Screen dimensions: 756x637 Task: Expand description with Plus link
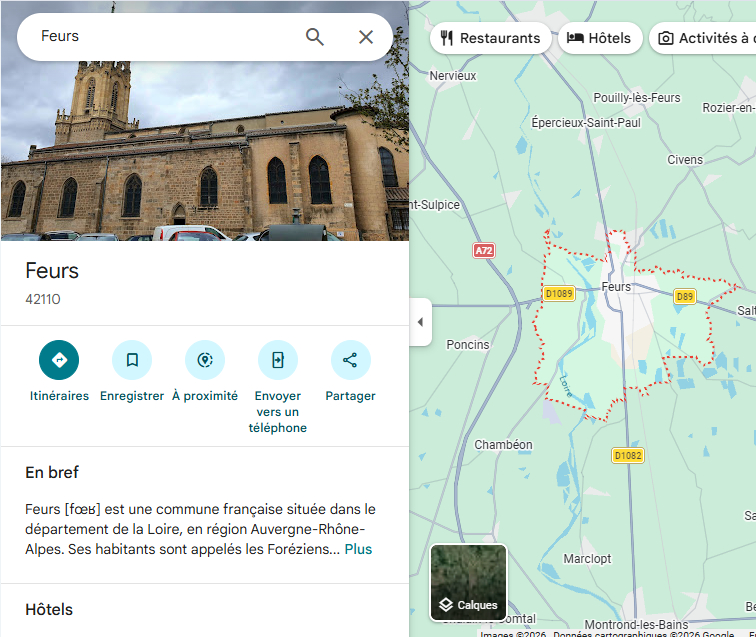pos(358,549)
